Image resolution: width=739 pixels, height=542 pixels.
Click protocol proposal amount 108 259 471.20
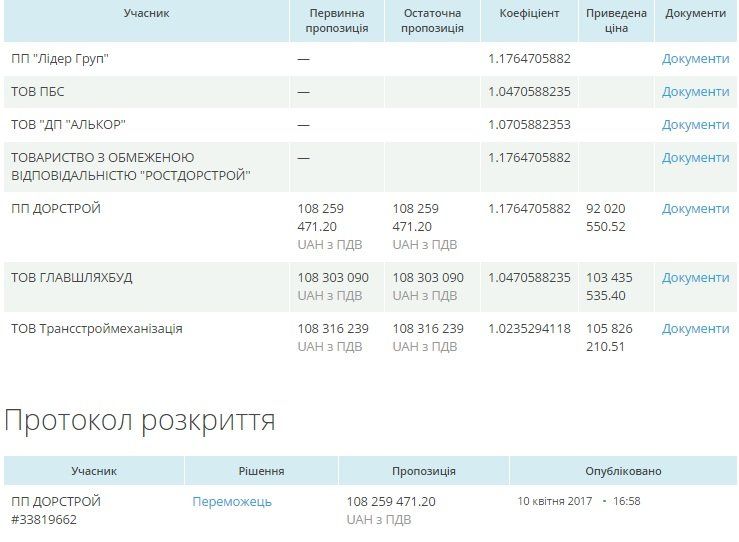391,501
